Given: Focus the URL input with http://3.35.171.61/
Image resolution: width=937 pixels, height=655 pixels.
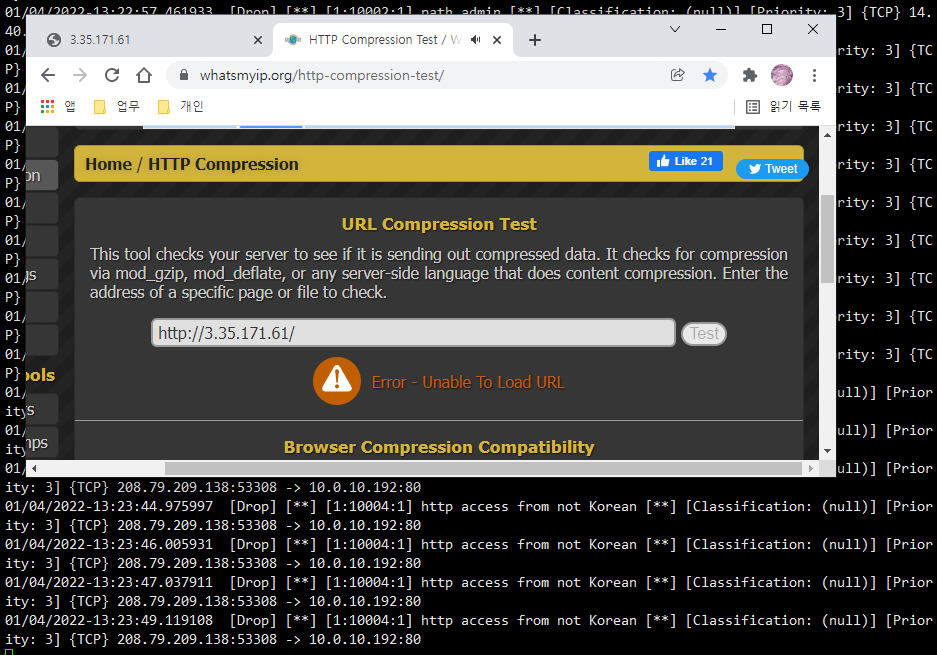Looking at the screenshot, I should pos(413,333).
